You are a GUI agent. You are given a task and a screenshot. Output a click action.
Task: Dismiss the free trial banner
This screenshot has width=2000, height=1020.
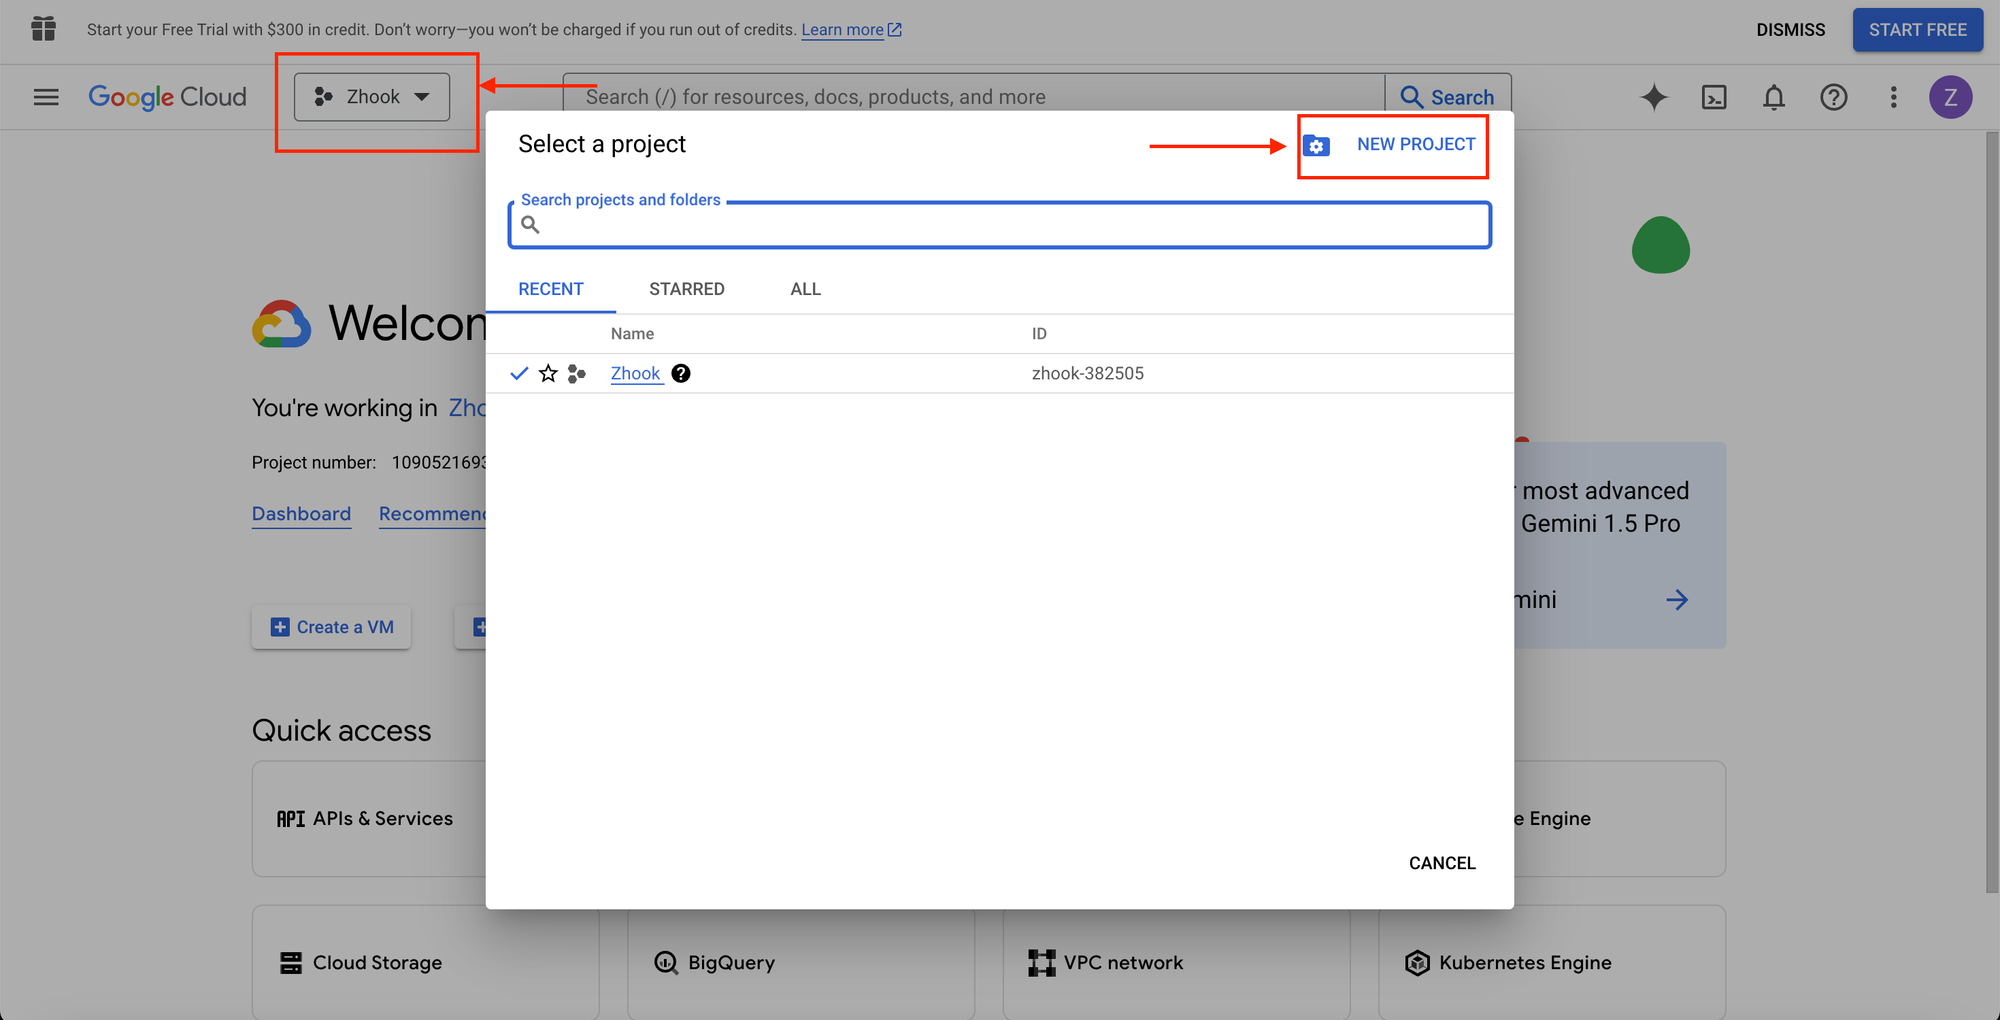pyautogui.click(x=1790, y=30)
